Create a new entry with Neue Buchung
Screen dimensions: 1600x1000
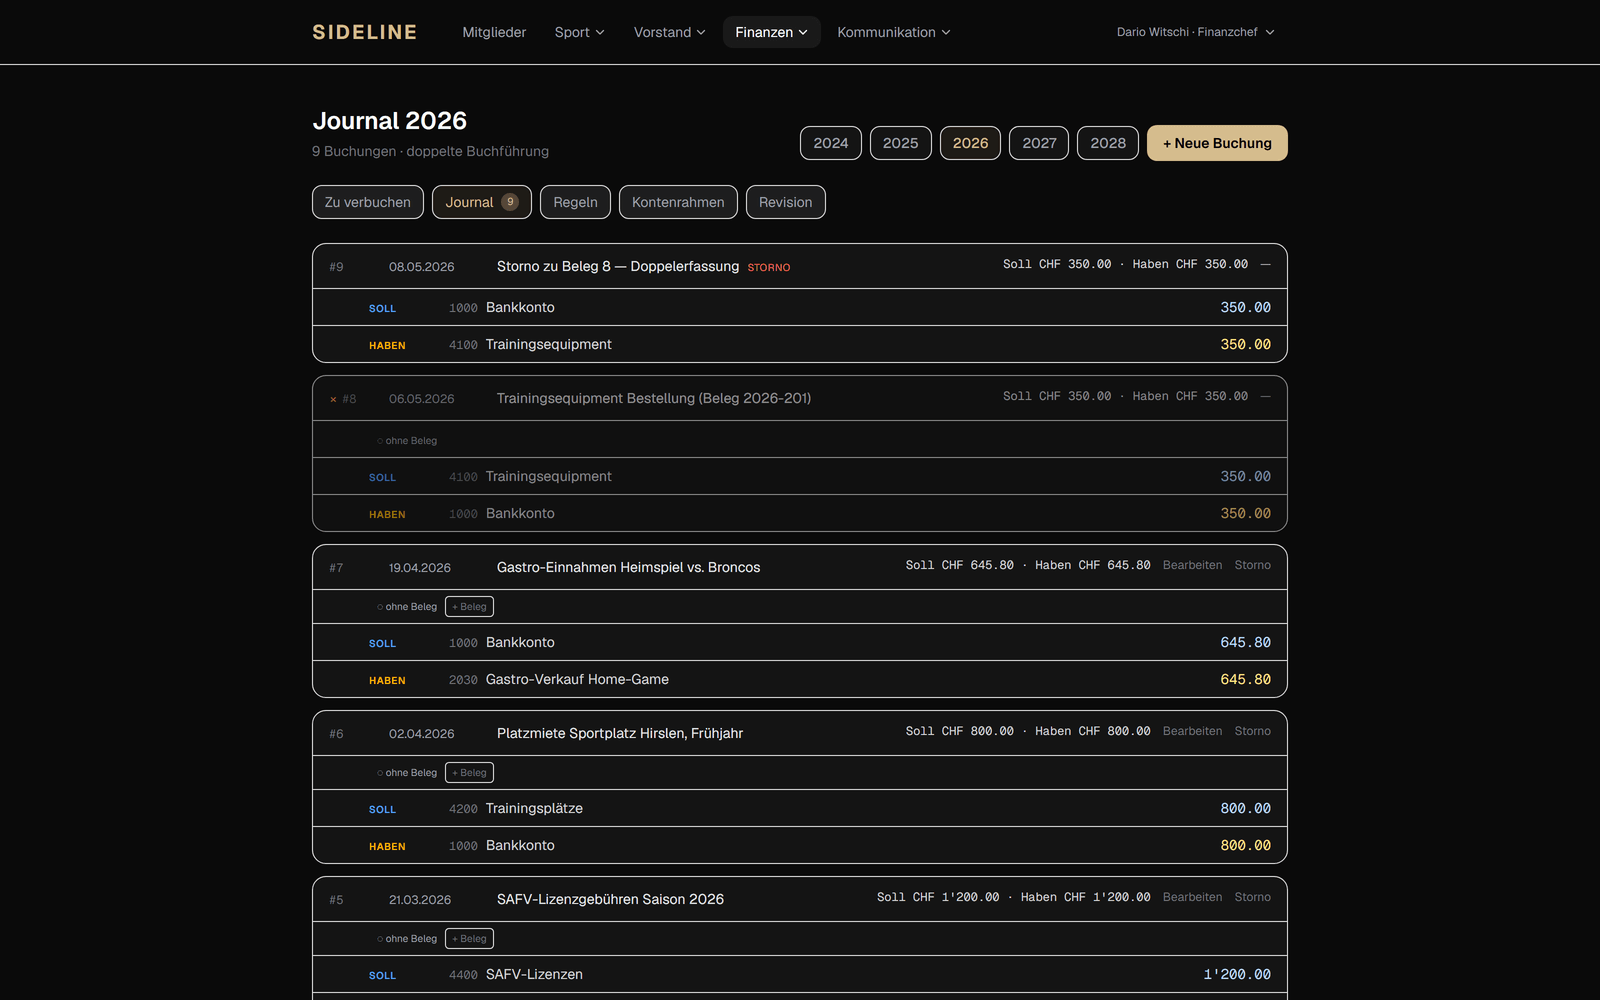click(1217, 143)
